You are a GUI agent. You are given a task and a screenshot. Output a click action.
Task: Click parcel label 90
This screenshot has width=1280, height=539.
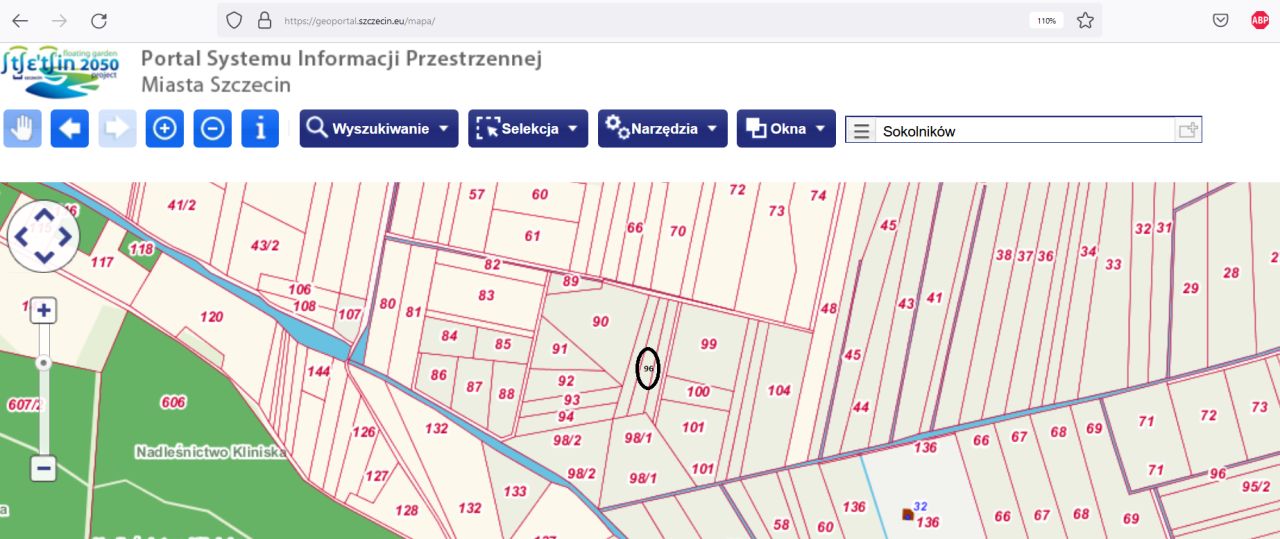pyautogui.click(x=600, y=321)
